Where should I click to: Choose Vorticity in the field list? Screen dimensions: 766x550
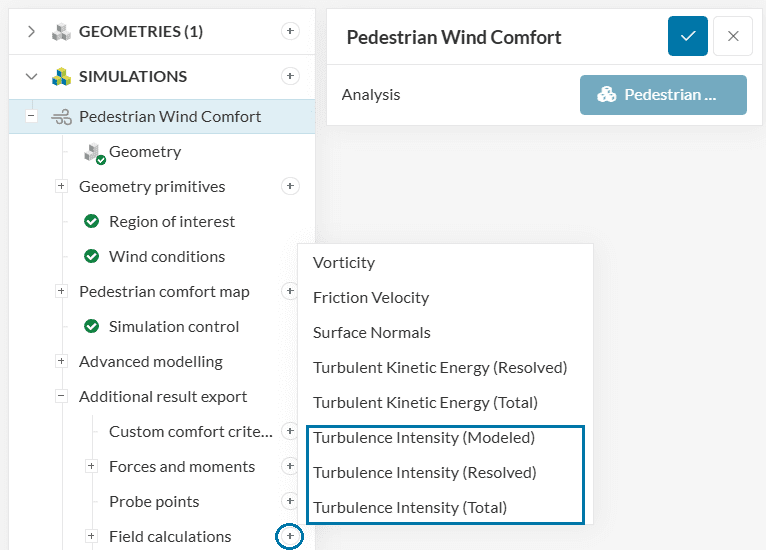pos(344,262)
